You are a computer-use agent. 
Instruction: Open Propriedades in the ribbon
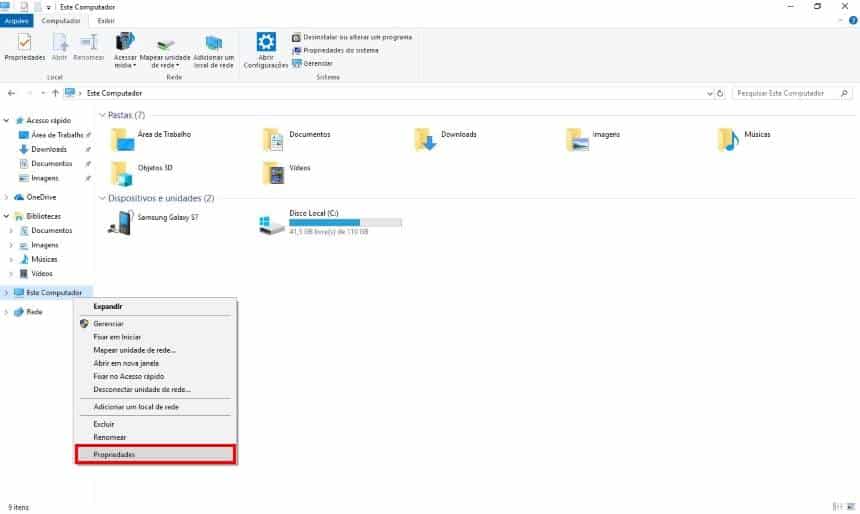tap(25, 47)
